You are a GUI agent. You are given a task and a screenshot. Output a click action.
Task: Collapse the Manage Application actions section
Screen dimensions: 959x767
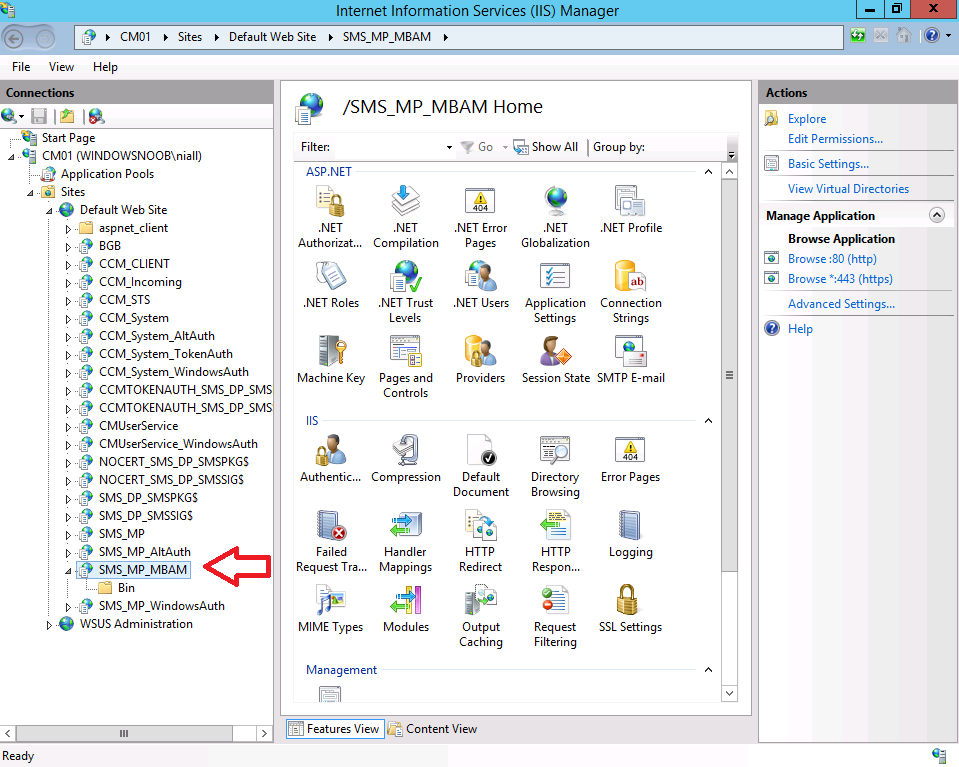coord(936,215)
